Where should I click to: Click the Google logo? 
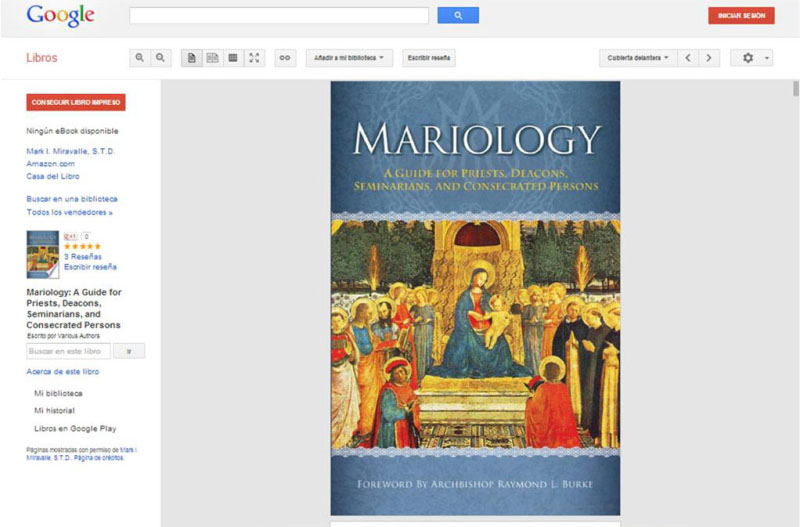60,15
